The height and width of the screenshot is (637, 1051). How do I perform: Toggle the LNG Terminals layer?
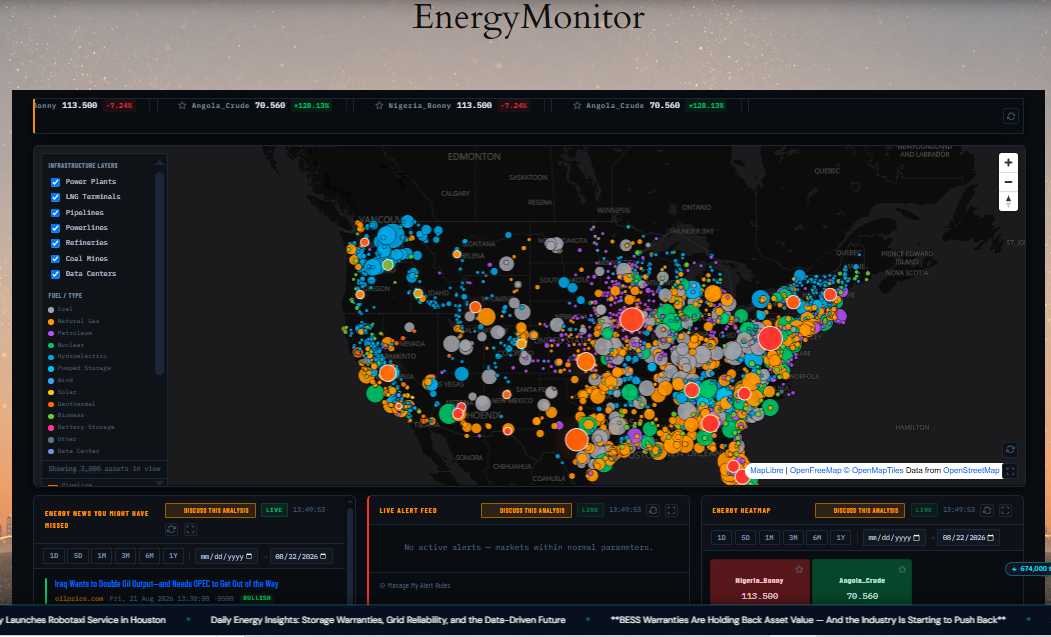pyautogui.click(x=56, y=197)
